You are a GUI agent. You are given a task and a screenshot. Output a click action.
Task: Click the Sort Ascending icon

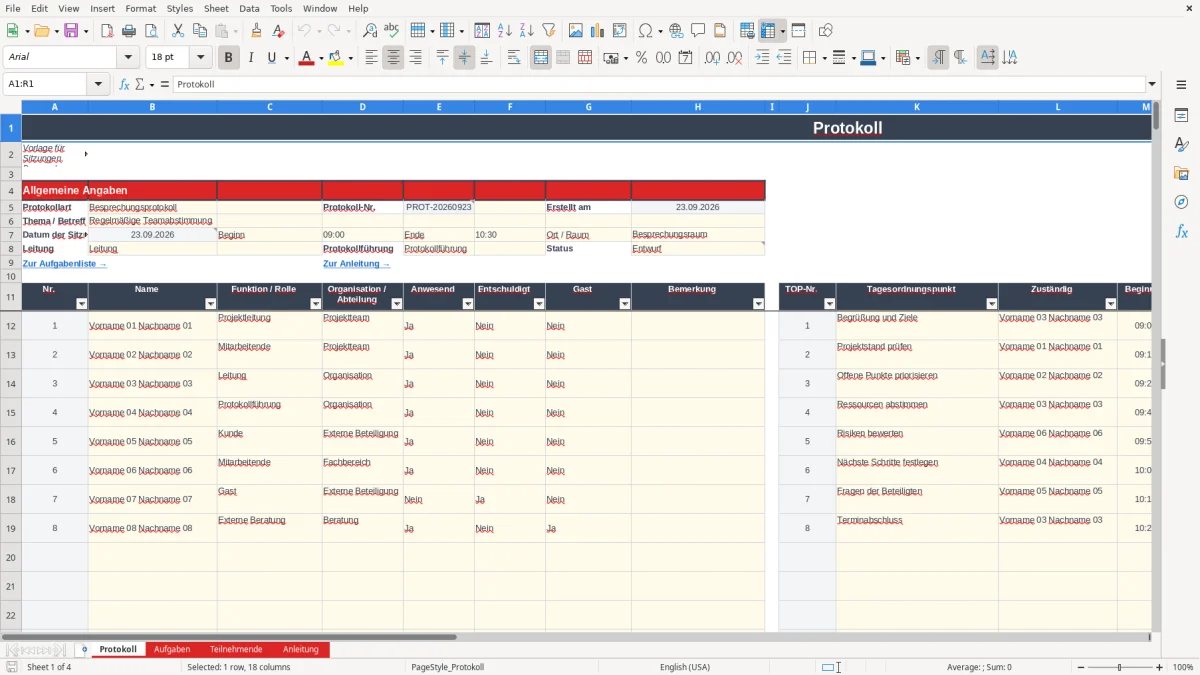click(505, 31)
